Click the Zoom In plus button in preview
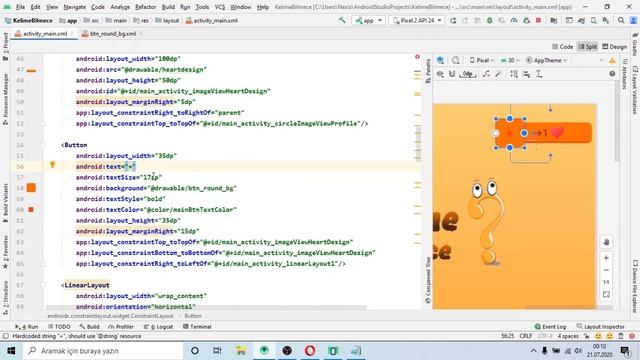The image size is (640, 360). (606, 258)
